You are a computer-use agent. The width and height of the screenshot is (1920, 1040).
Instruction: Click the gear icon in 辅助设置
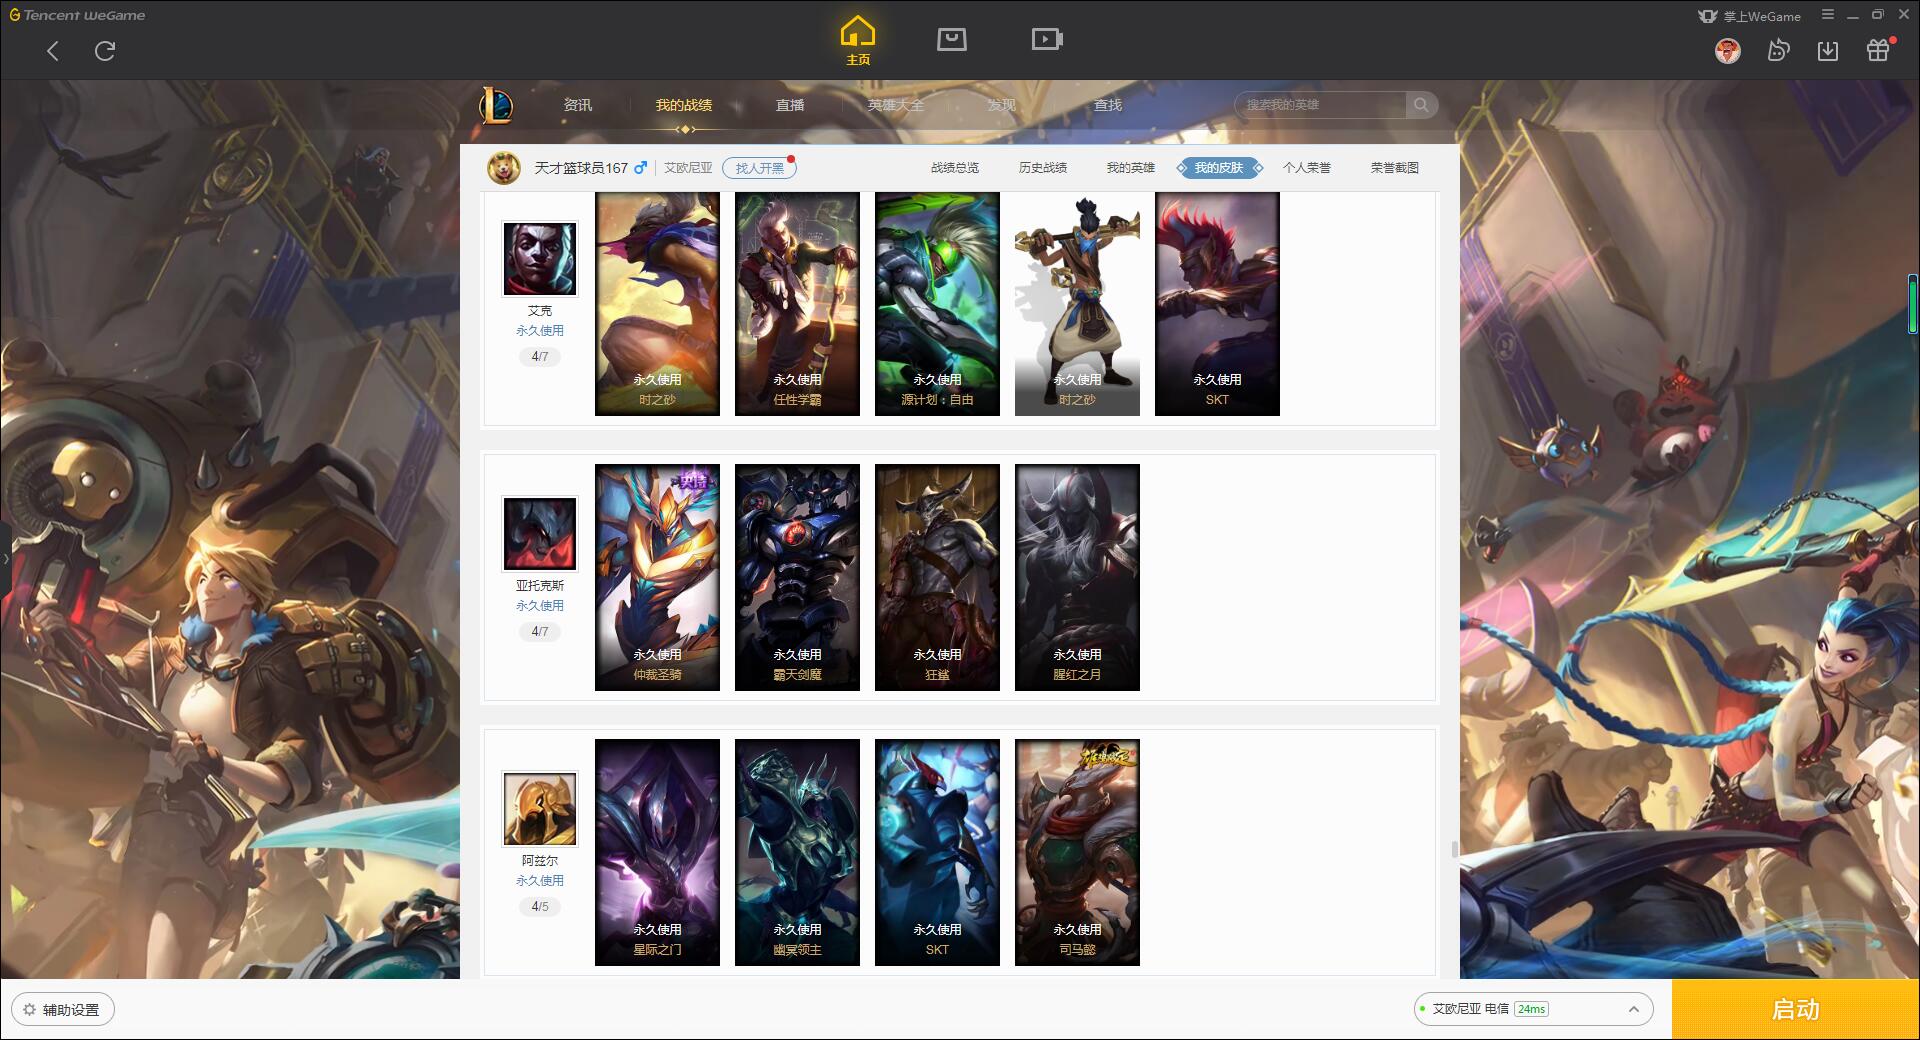pos(29,1010)
